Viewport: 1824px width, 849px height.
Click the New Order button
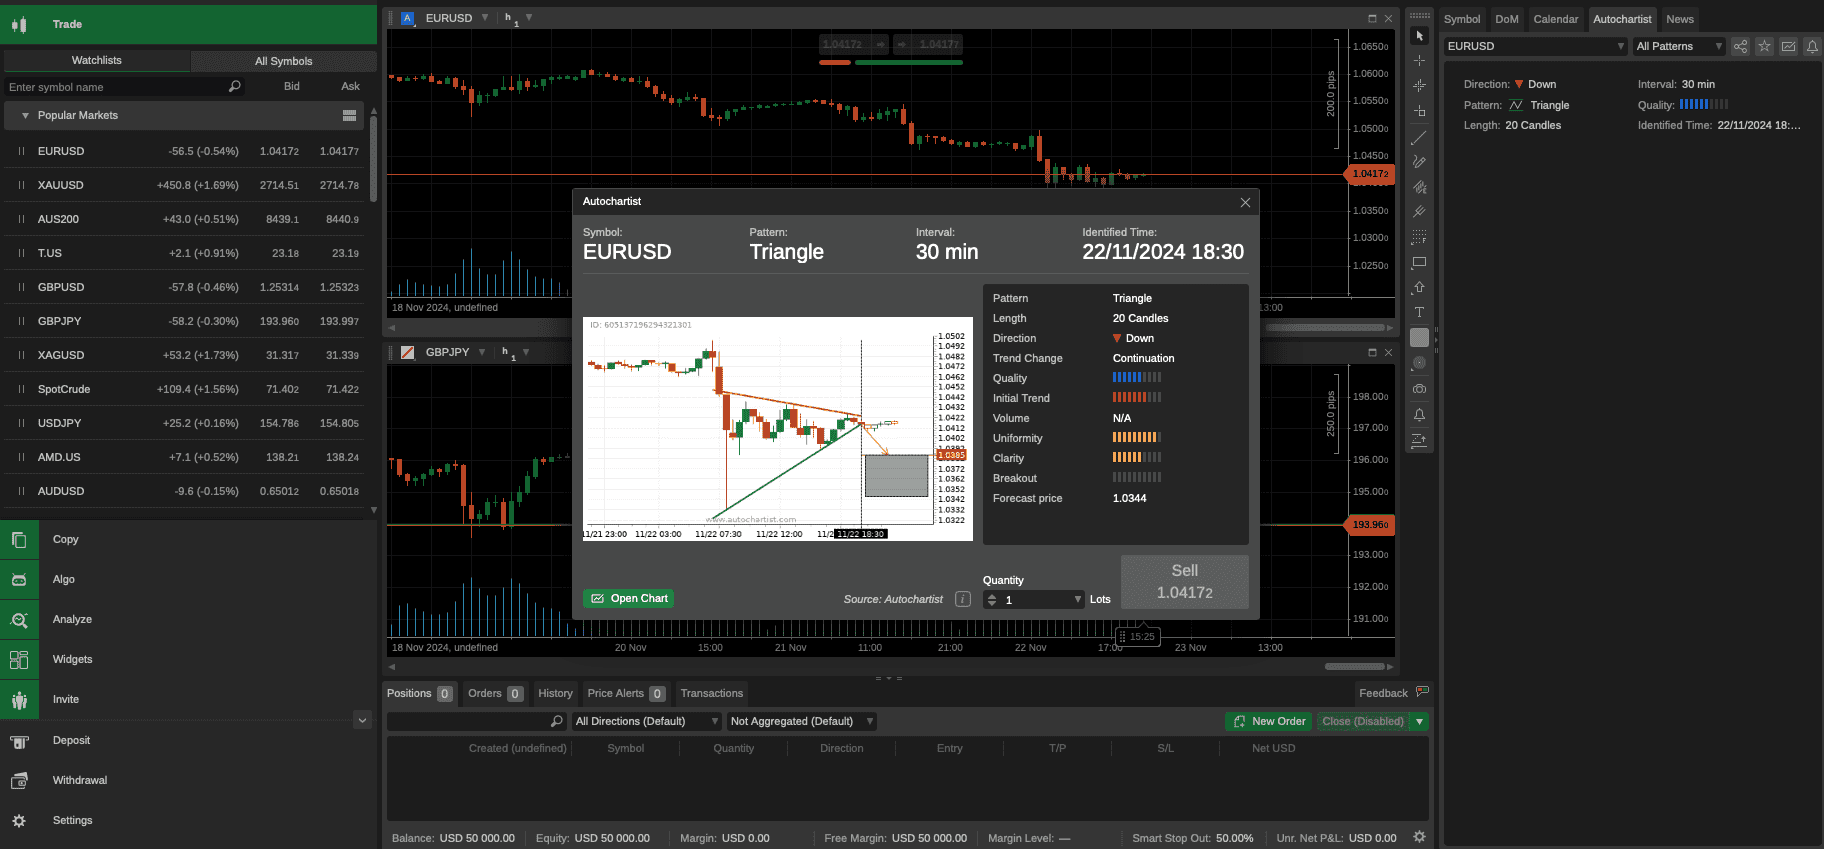[x=1269, y=721]
